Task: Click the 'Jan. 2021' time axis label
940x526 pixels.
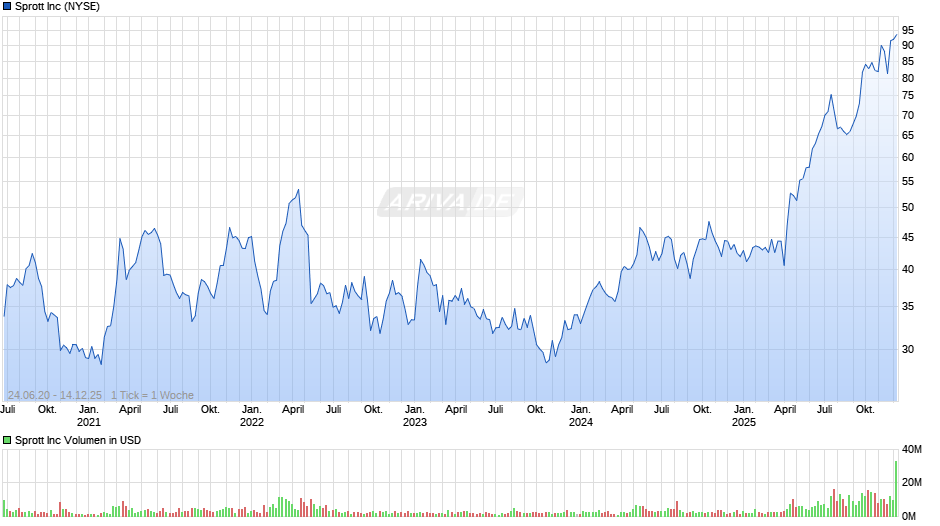Action: click(x=89, y=416)
